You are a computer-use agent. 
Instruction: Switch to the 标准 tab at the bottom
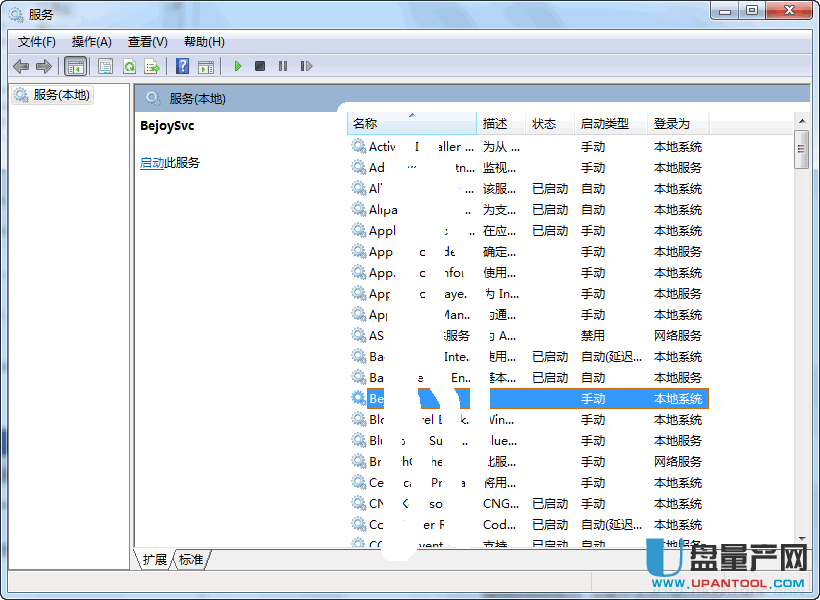[x=190, y=560]
